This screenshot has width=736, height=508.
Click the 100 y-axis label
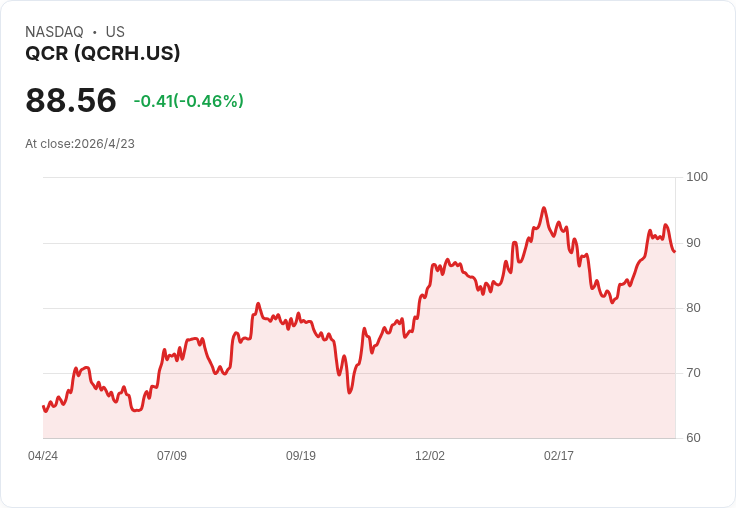[697, 177]
